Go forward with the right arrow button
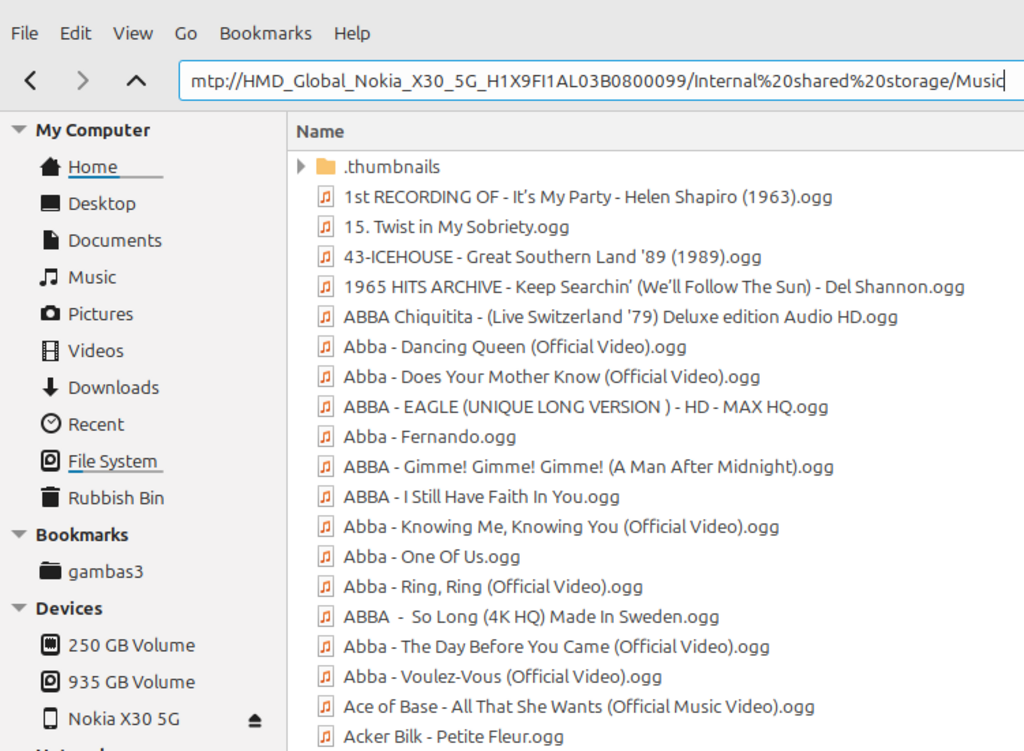The height and width of the screenshot is (751, 1024). coord(82,80)
